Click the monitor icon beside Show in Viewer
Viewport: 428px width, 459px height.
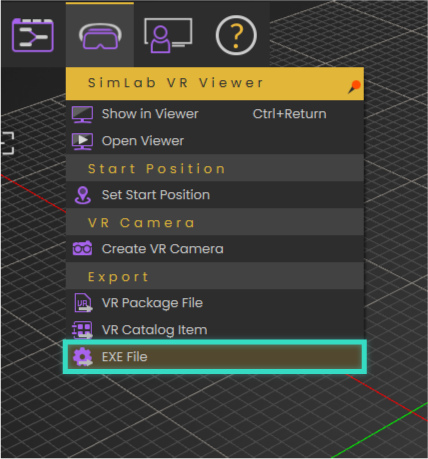pyautogui.click(x=82, y=114)
